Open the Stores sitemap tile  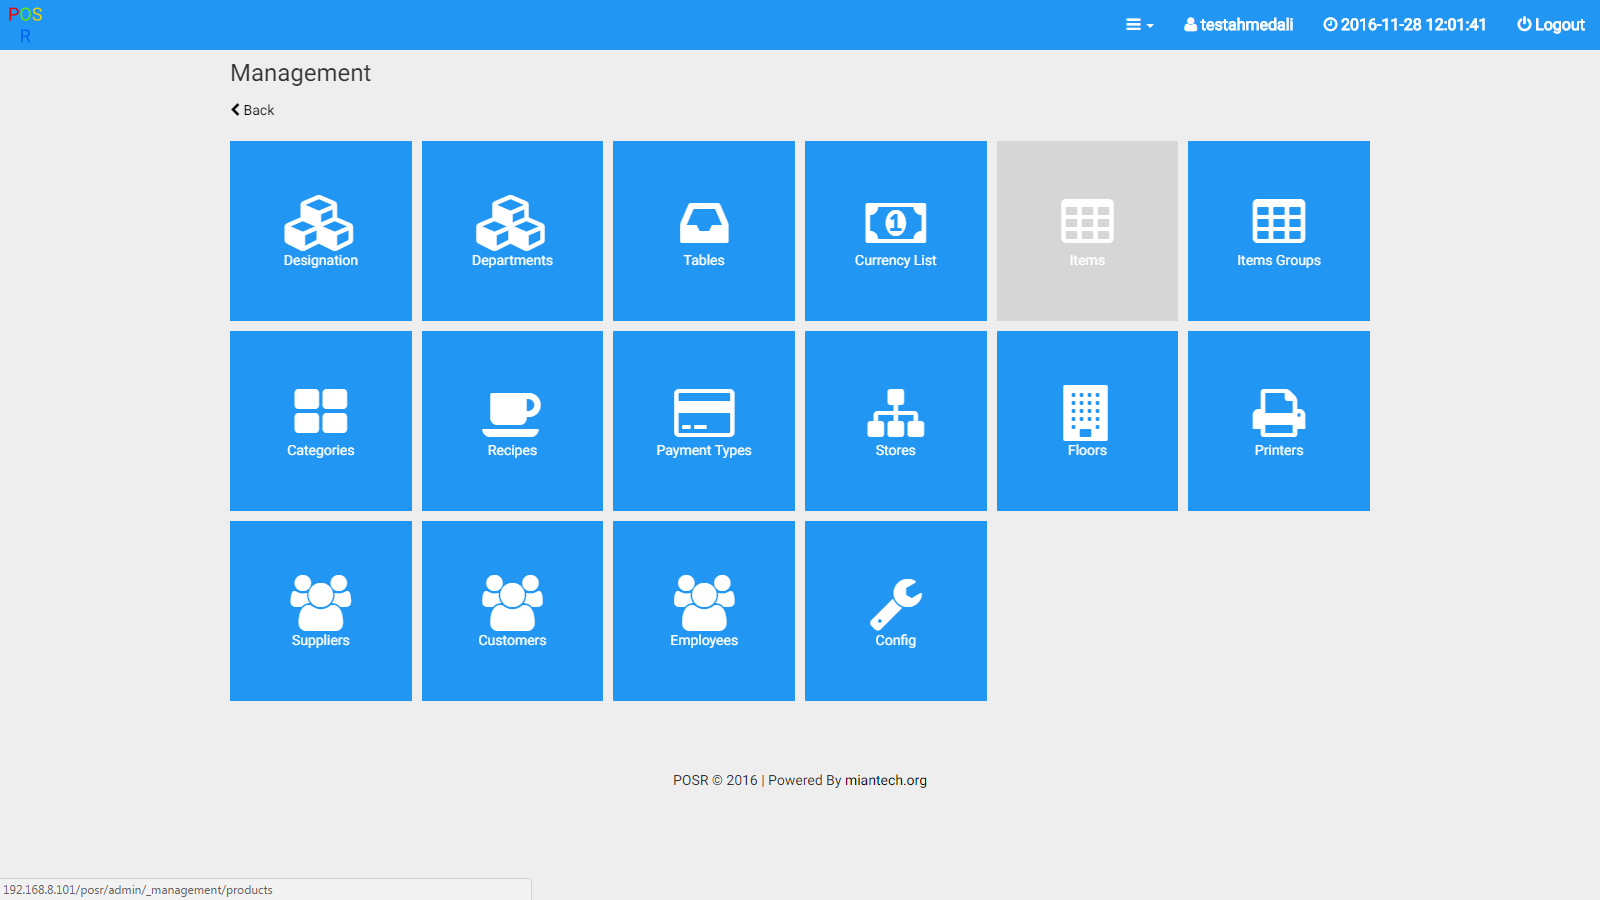coord(895,421)
